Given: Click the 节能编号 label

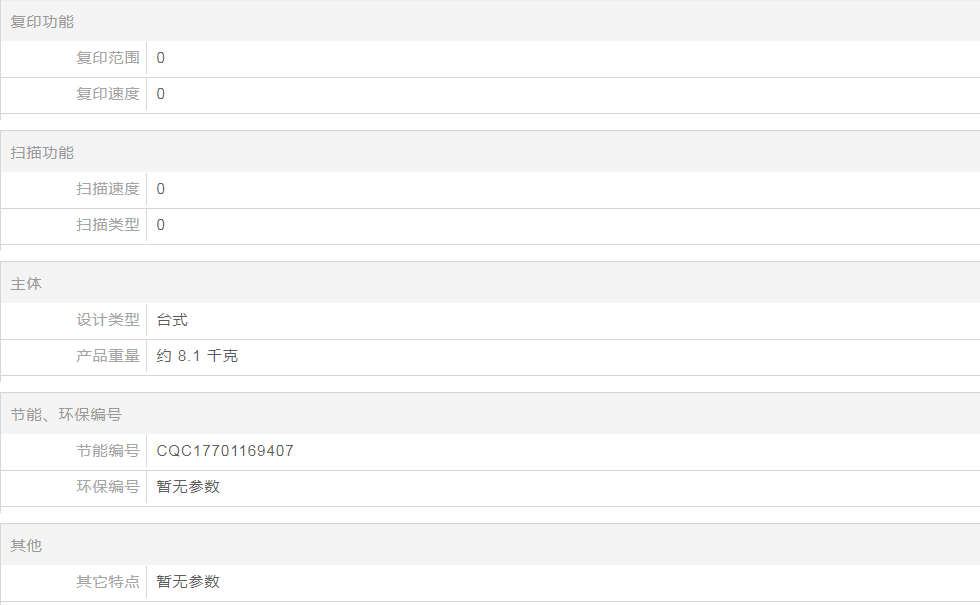Looking at the screenshot, I should (108, 451).
